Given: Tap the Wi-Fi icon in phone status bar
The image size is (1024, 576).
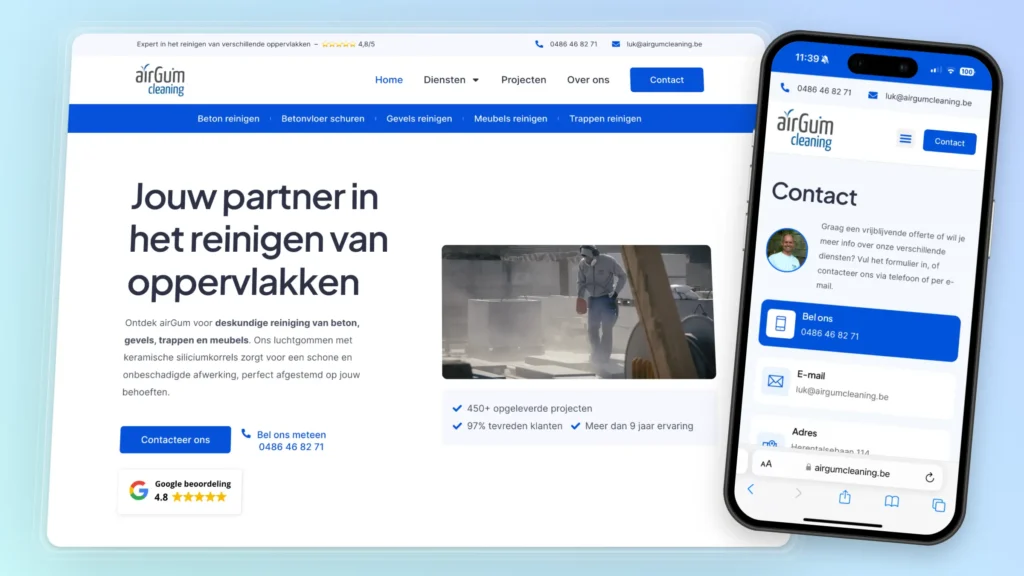Looking at the screenshot, I should click(951, 70).
